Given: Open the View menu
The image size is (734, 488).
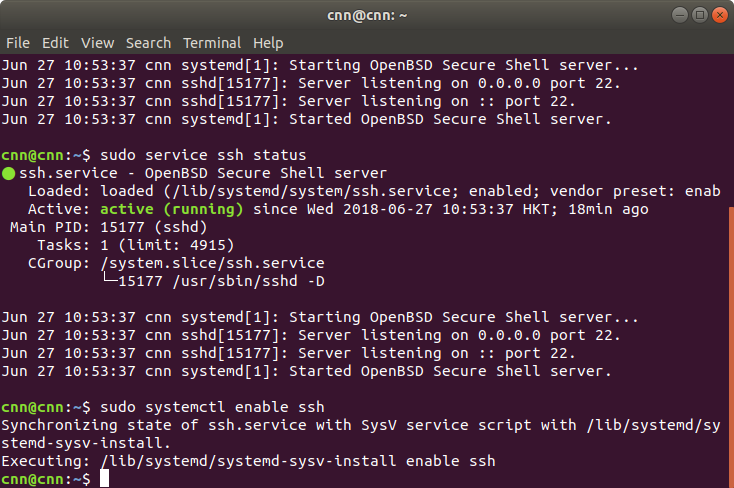Looking at the screenshot, I should pyautogui.click(x=97, y=43).
